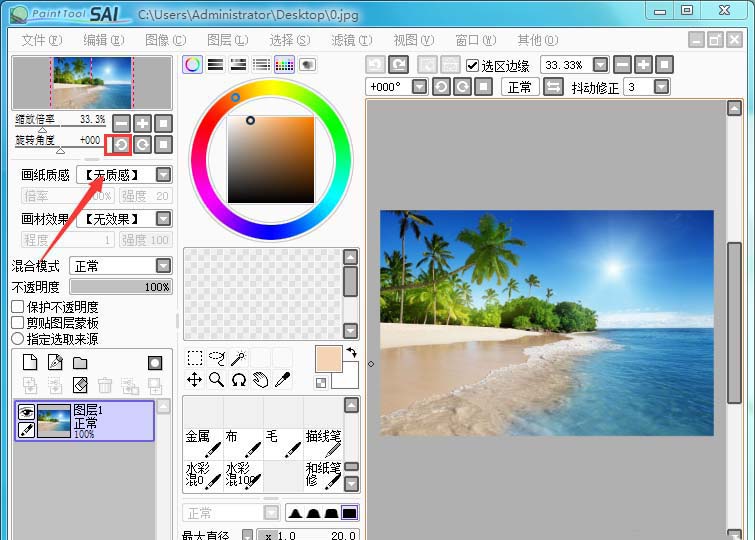Create a new layer folder
The height and width of the screenshot is (540, 755).
point(80,363)
